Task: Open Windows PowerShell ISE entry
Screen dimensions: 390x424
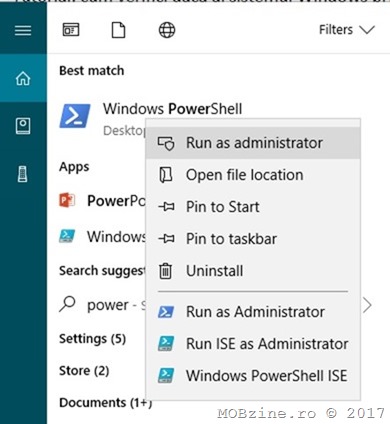Action: click(x=253, y=376)
